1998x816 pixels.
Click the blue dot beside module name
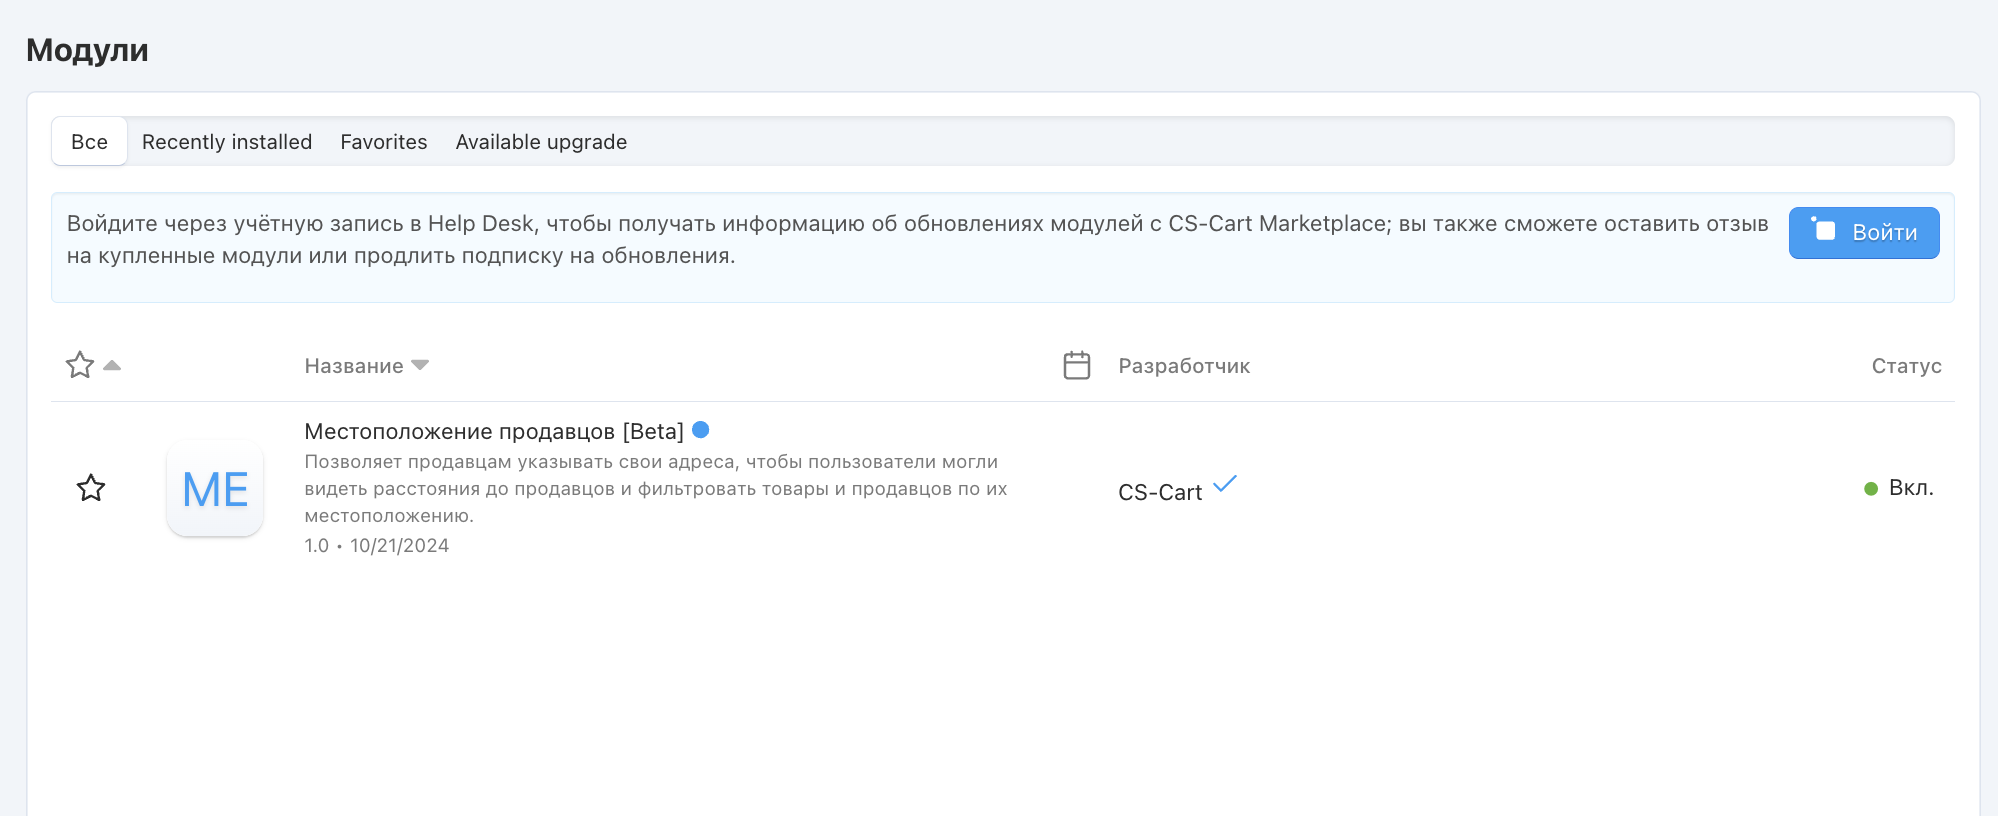click(x=701, y=430)
